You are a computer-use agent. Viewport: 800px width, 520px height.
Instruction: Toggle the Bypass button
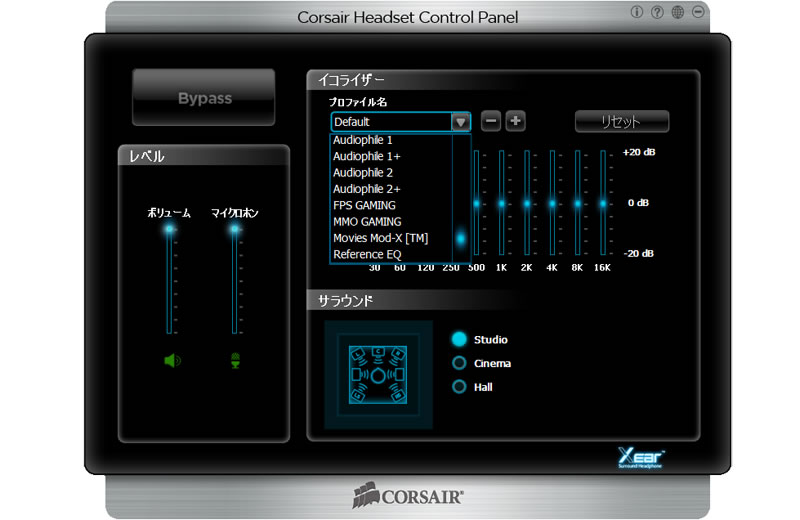pyautogui.click(x=204, y=97)
